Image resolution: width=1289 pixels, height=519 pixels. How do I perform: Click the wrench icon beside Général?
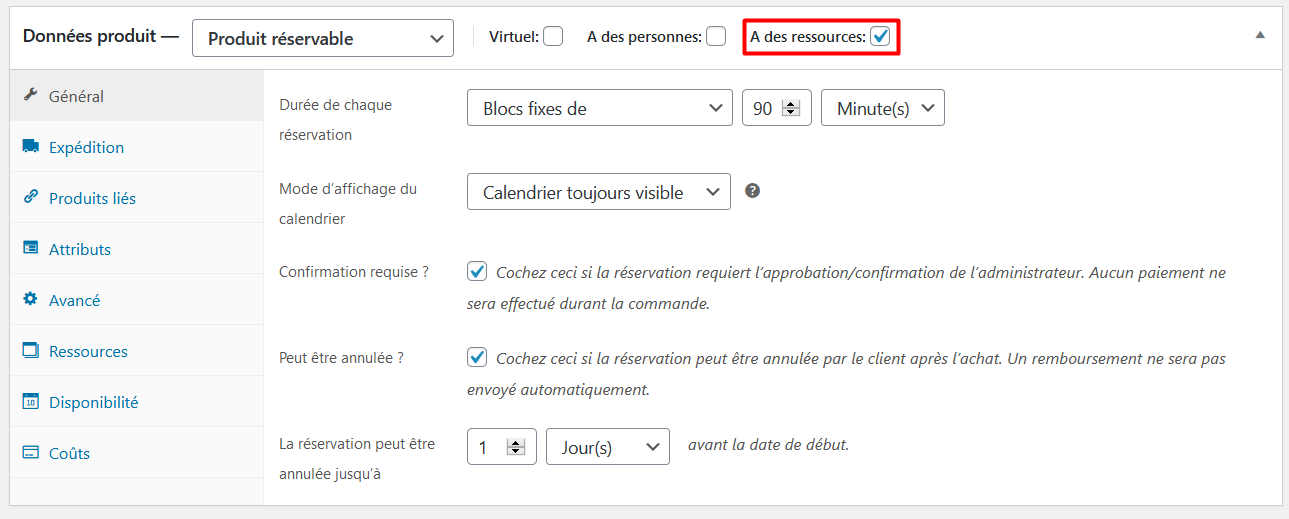(x=30, y=96)
